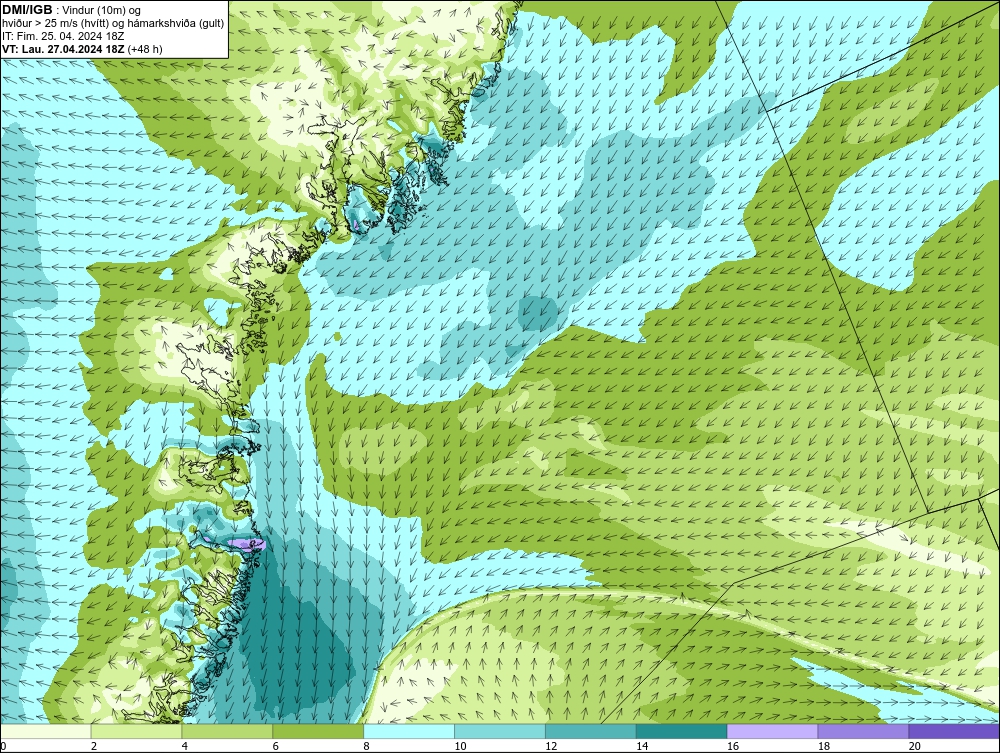Click the 'hviður > 25 m/s (hvítt)' description line
Viewport: 1000px width, 753px height.
113,23
